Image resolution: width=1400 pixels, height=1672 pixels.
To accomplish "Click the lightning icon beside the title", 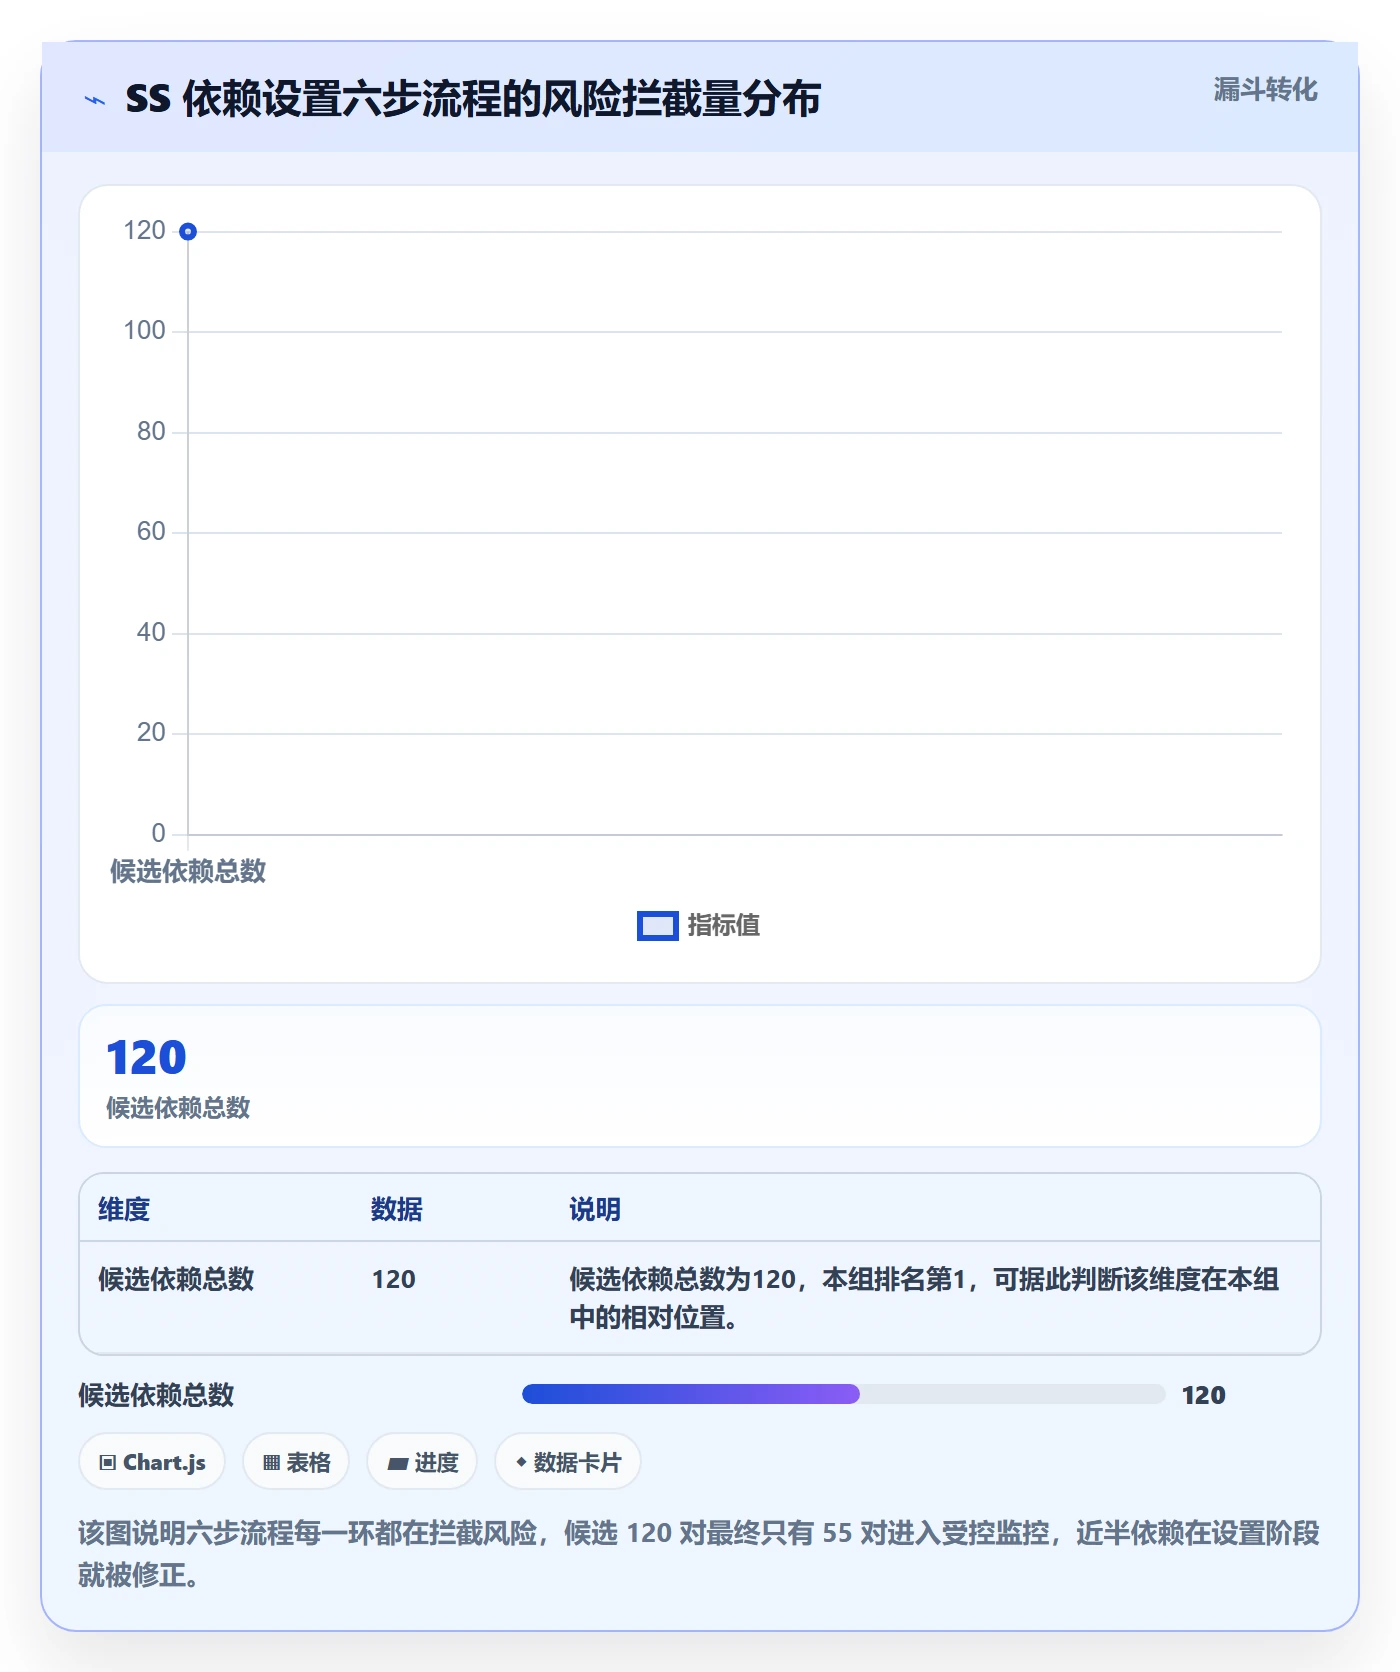I will pyautogui.click(x=95, y=100).
